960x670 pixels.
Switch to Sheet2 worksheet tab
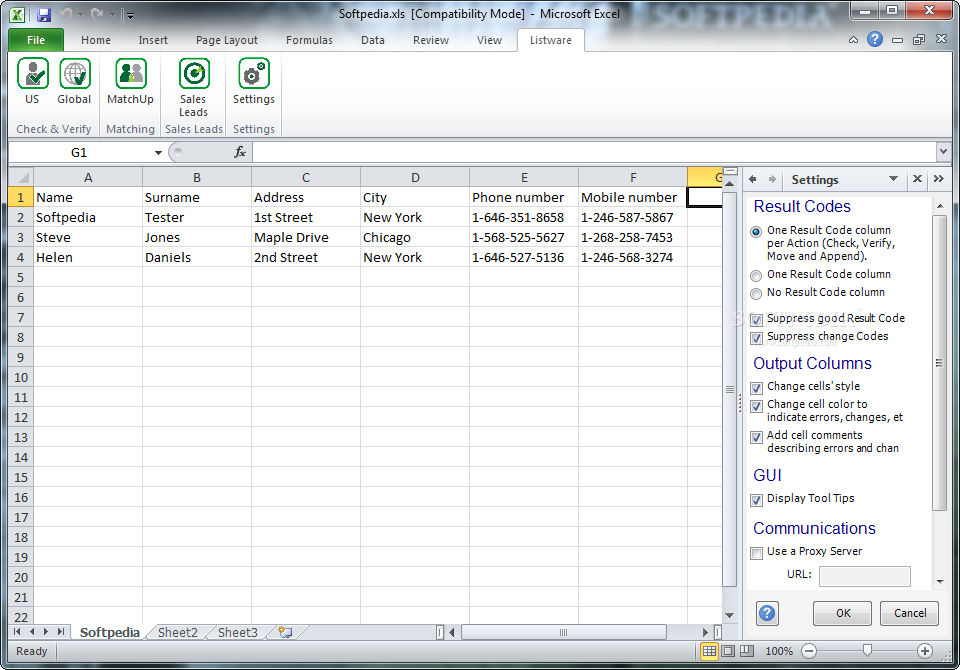click(178, 632)
